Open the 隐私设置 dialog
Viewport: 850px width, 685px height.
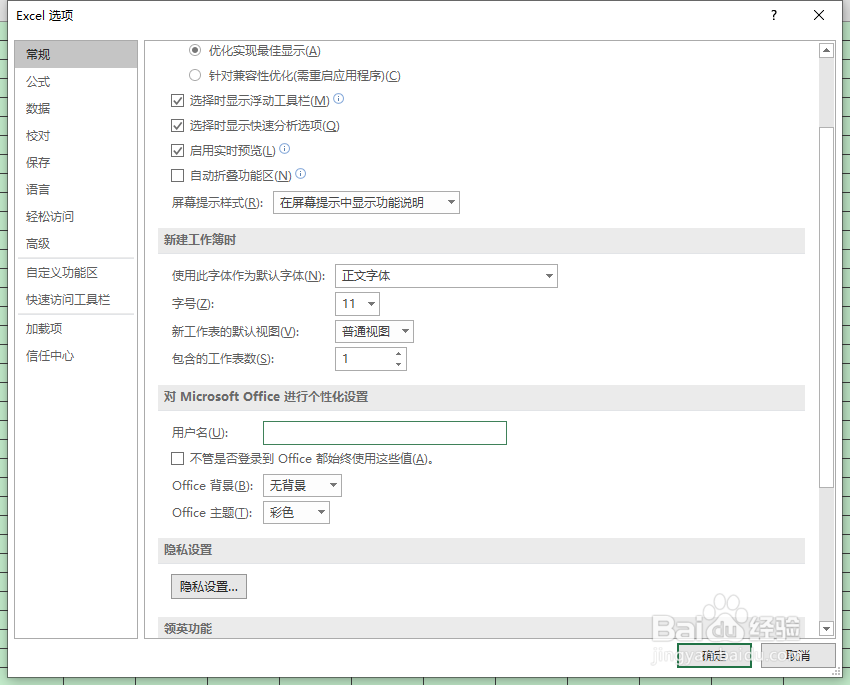click(x=208, y=587)
